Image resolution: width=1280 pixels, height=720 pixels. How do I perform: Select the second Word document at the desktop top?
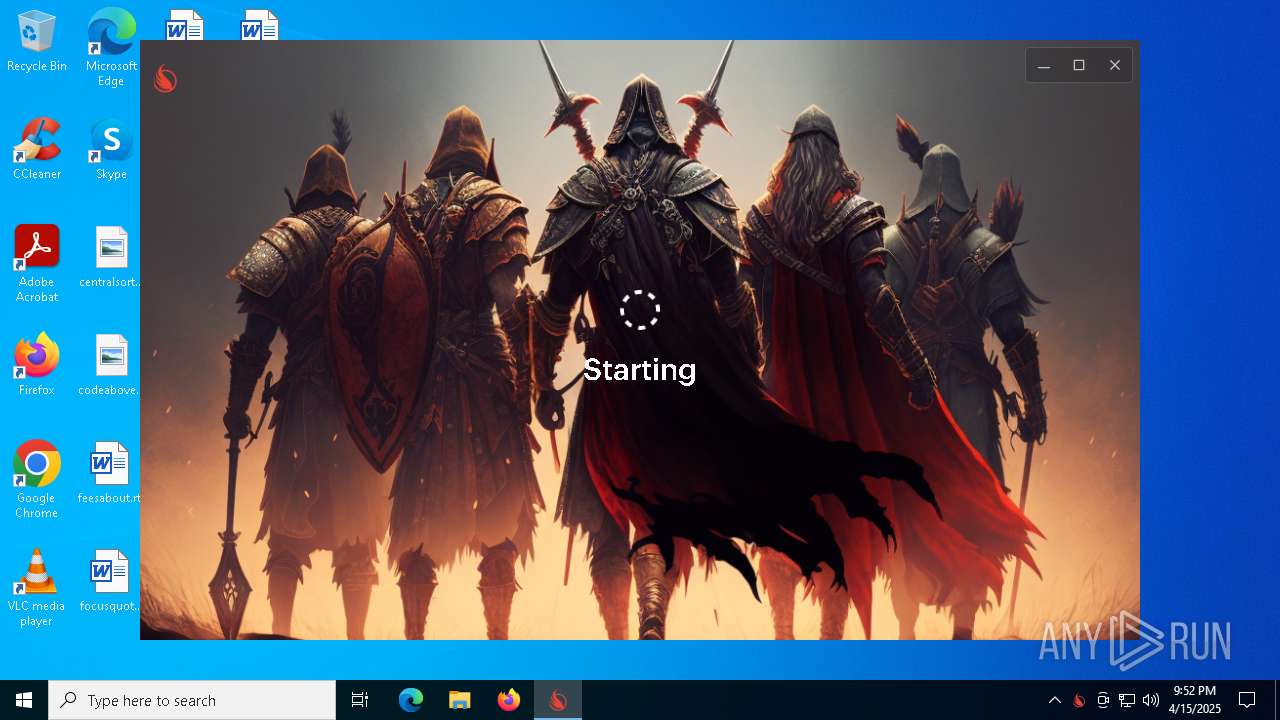259,25
